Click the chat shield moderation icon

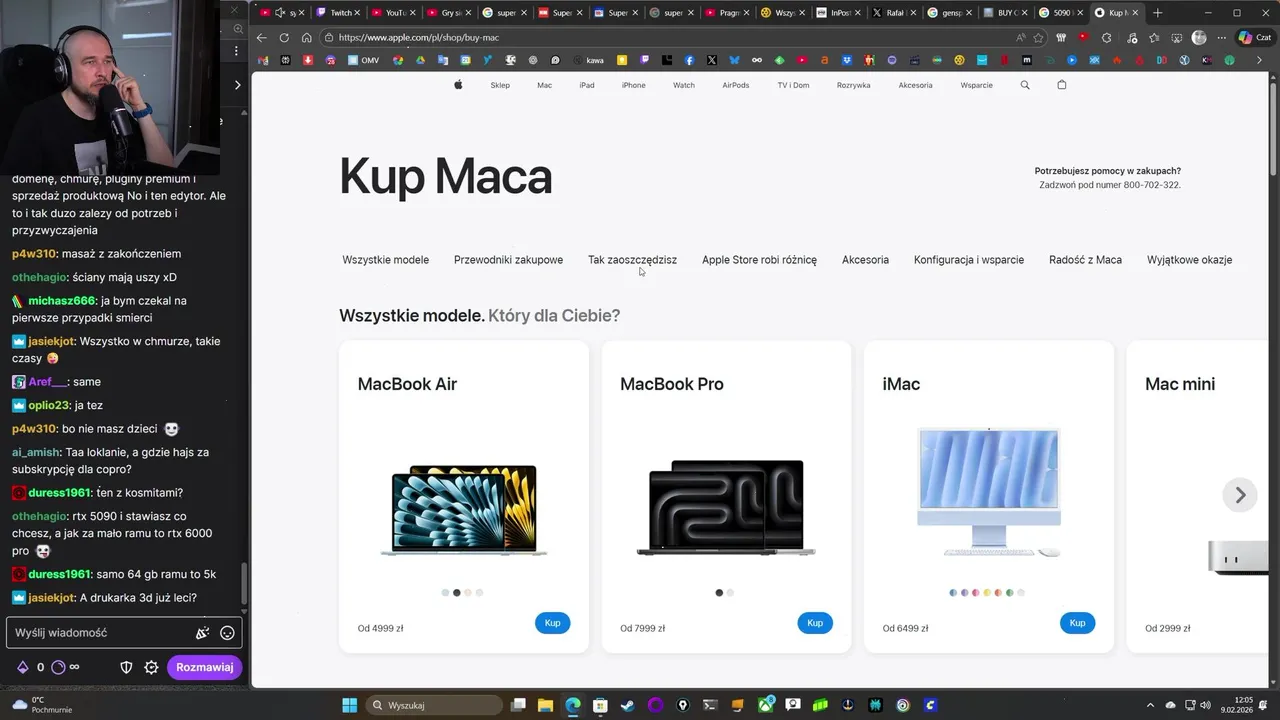tap(126, 667)
